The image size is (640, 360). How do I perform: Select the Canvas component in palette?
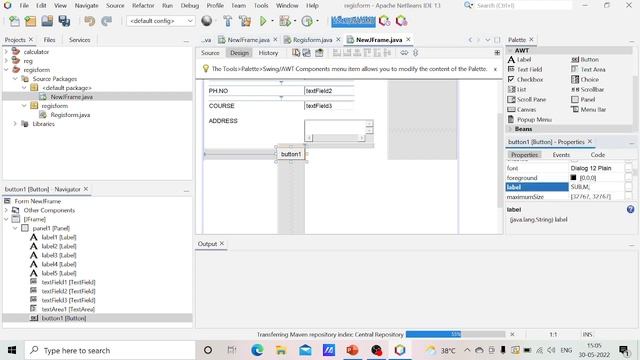coord(522,109)
